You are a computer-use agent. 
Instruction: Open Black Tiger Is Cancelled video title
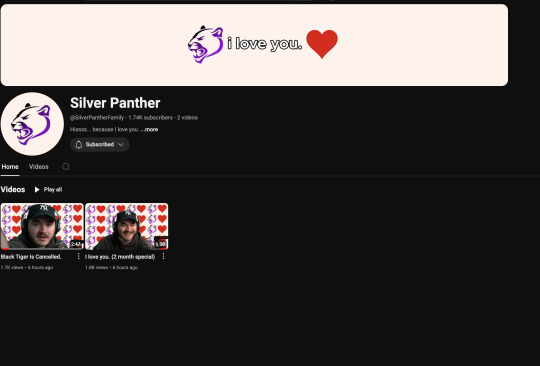tap(31, 257)
